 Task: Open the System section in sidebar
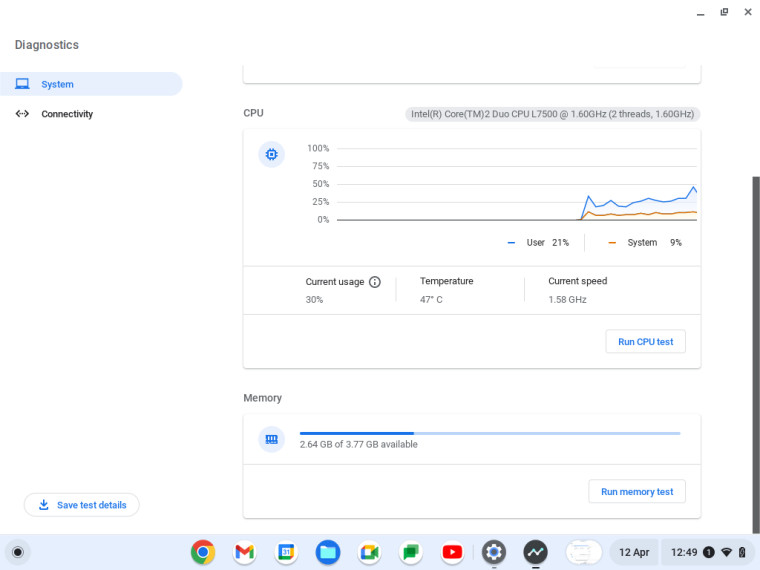coord(91,84)
